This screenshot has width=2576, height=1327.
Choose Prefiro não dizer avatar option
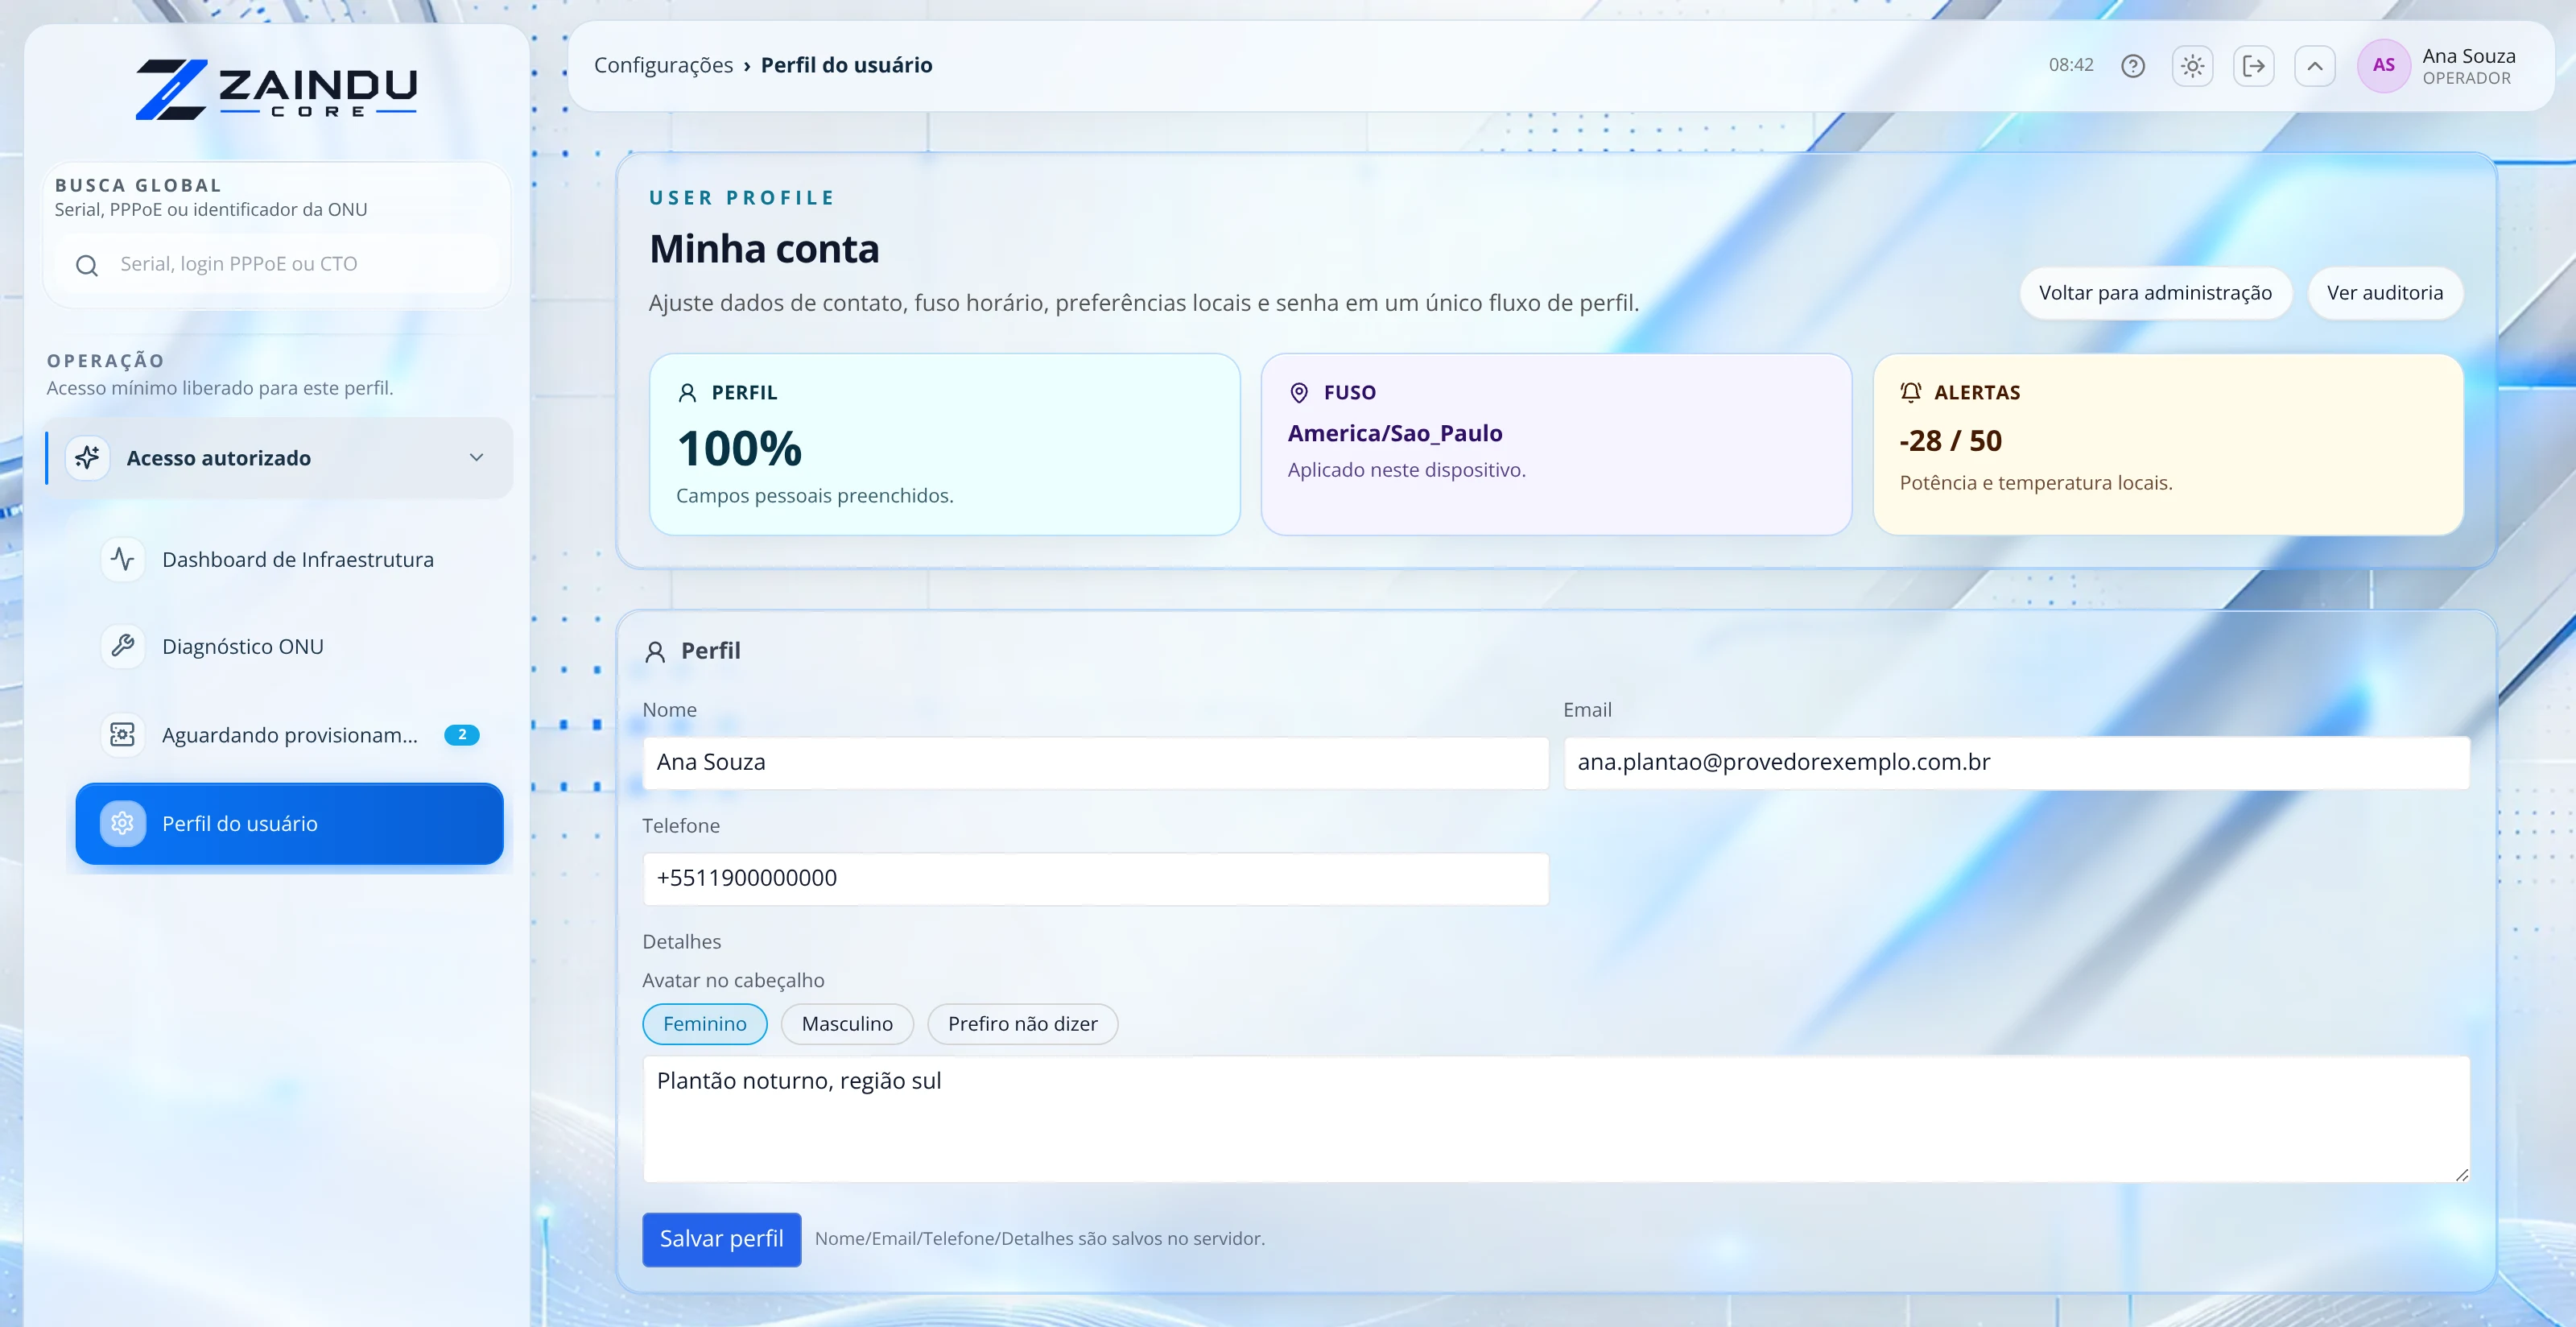point(1022,1024)
